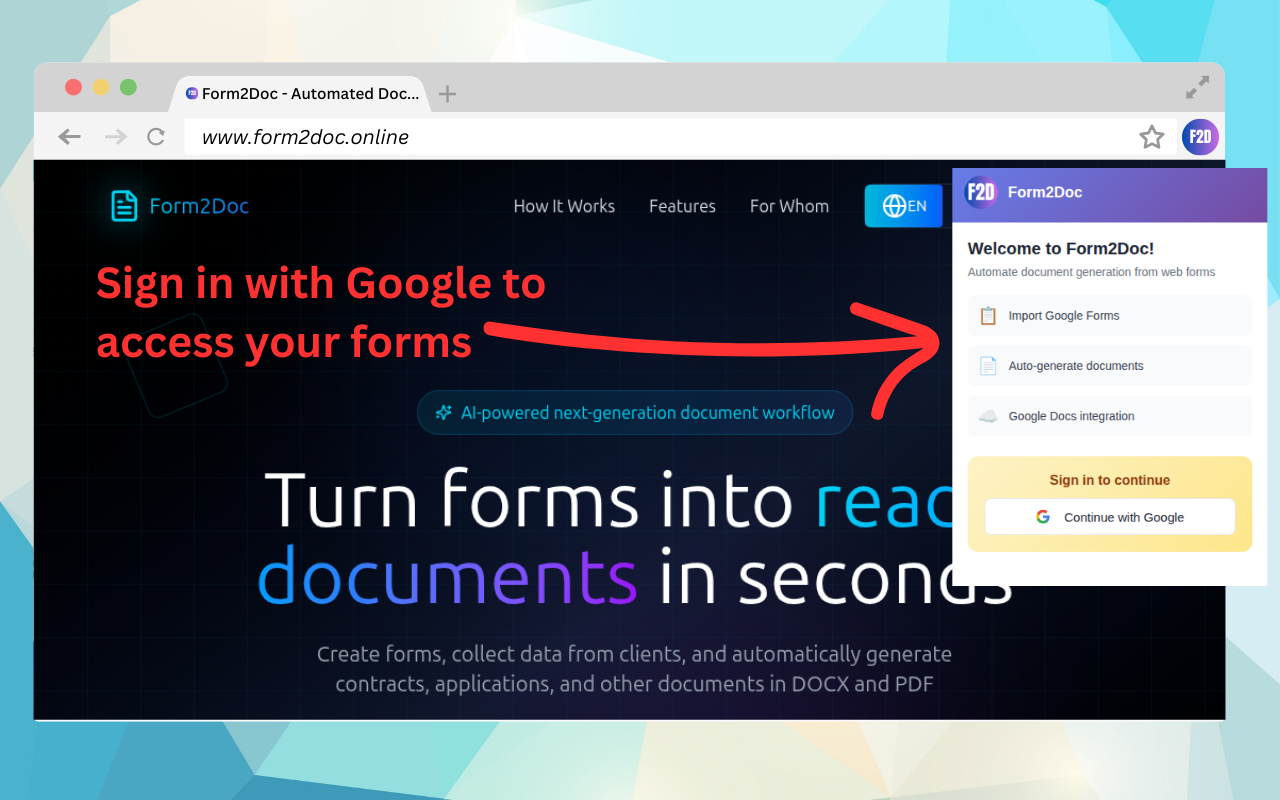The image size is (1280, 800).
Task: Open the How It Works menu item
Action: (x=564, y=206)
